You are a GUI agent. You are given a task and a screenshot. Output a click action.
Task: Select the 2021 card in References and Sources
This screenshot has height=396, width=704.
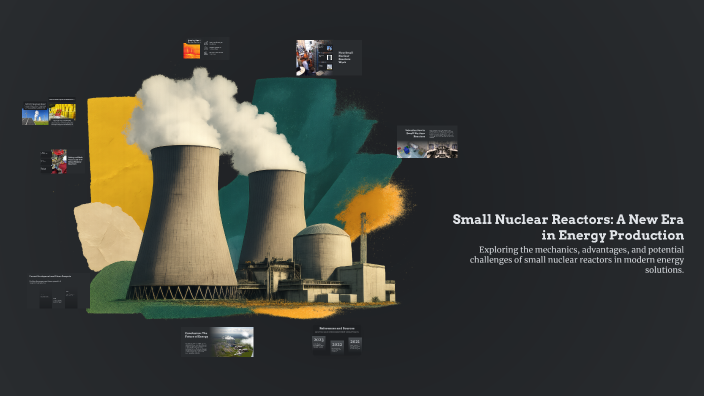point(355,343)
